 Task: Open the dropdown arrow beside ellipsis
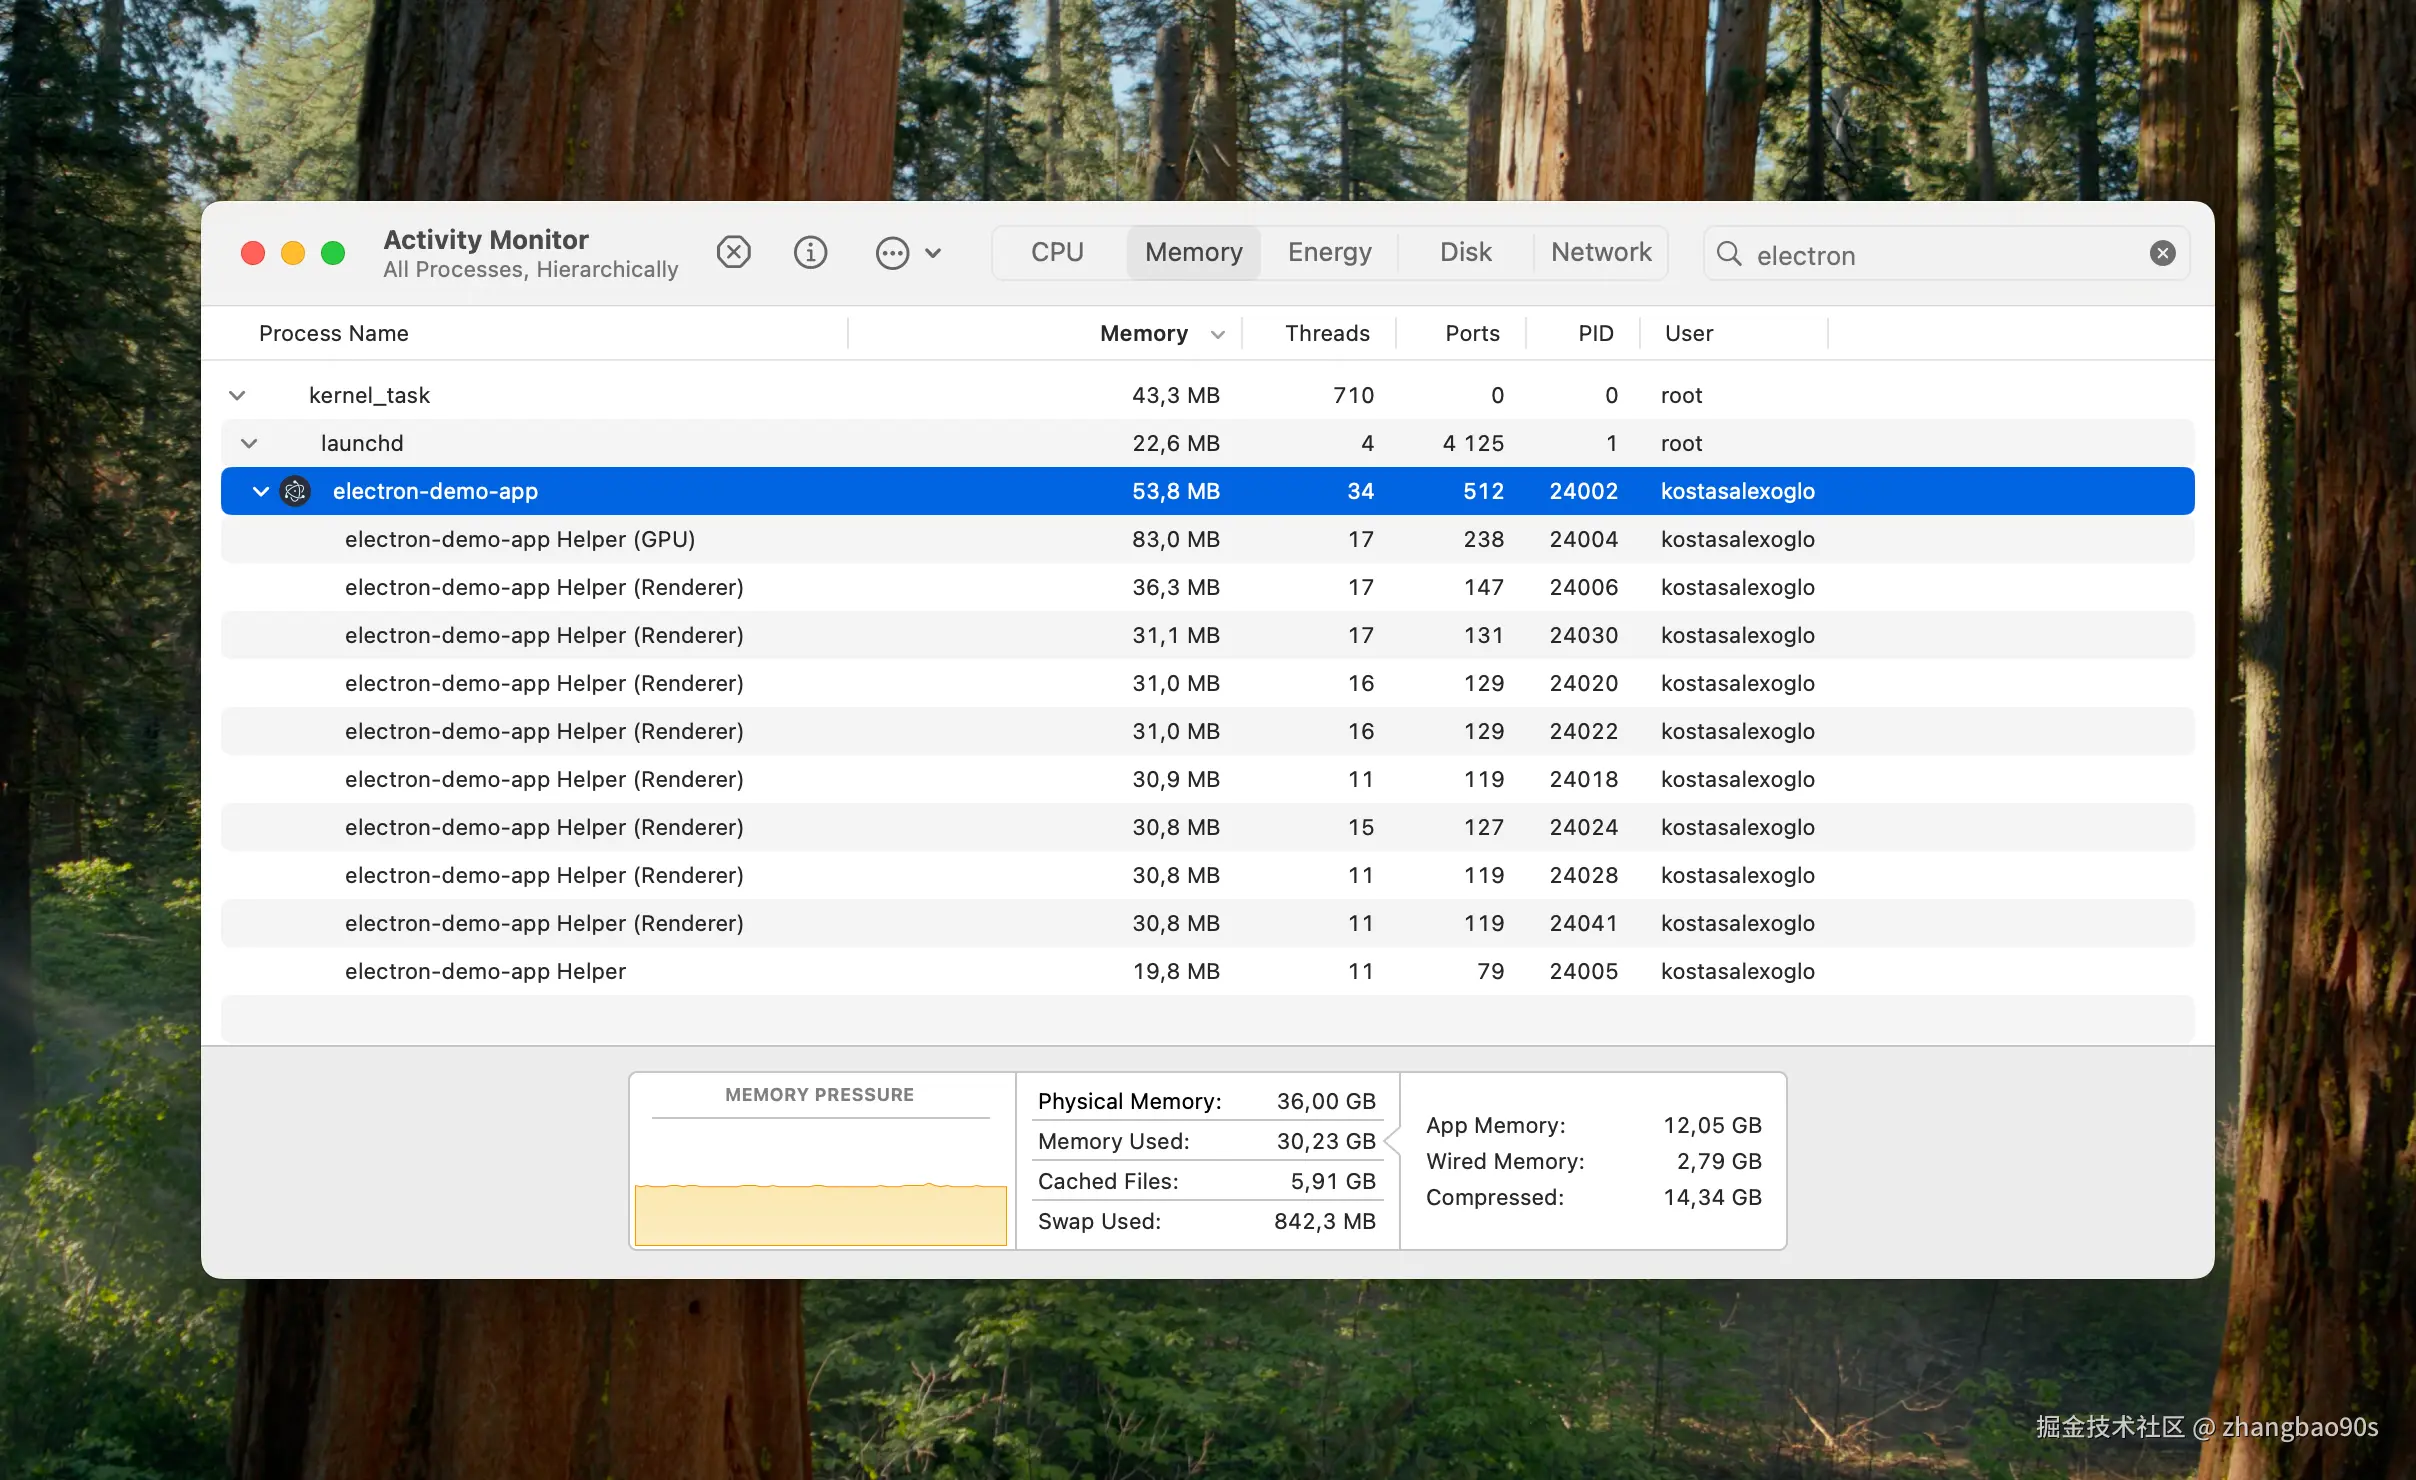click(933, 253)
